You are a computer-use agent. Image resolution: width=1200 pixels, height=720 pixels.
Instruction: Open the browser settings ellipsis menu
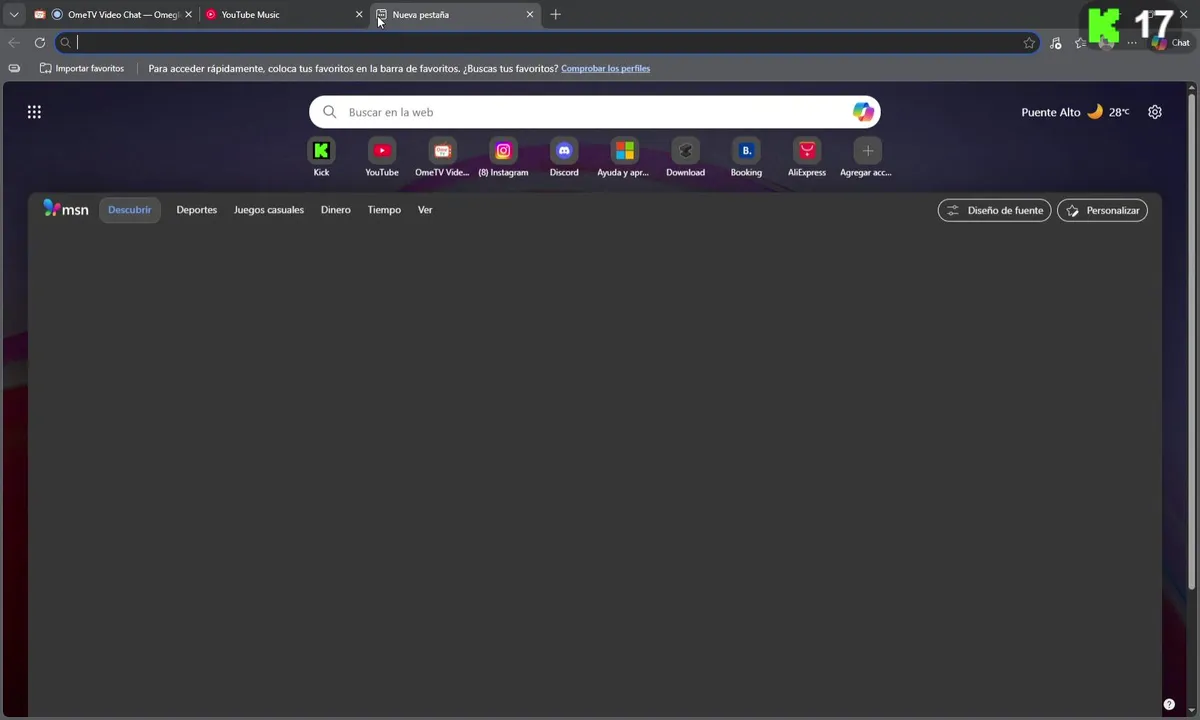[1132, 42]
